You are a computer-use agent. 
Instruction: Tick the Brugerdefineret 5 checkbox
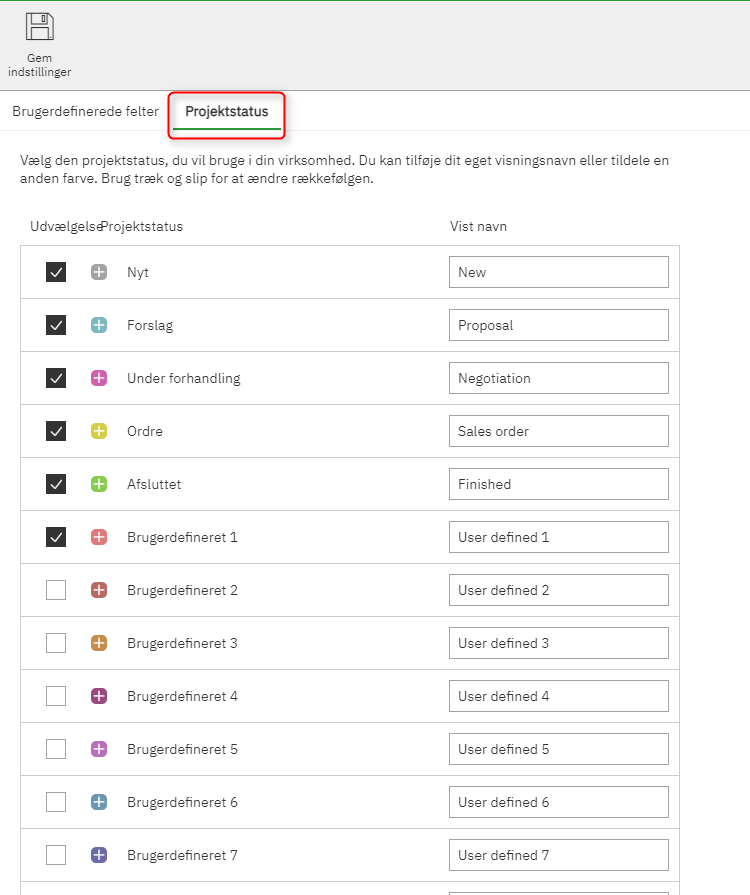56,749
